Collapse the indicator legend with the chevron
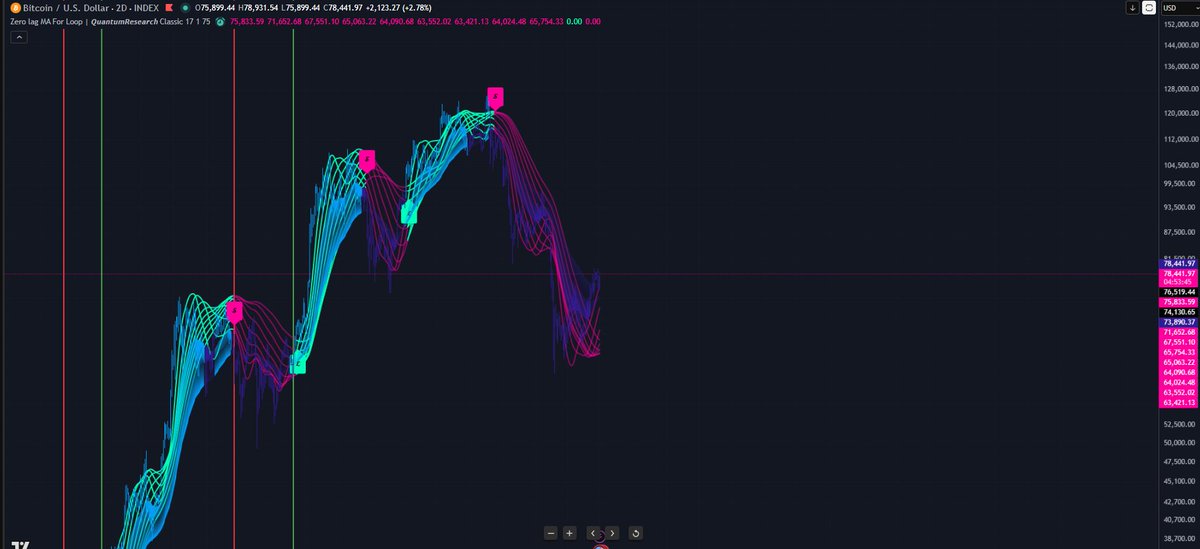This screenshot has height=549, width=1200. click(19, 37)
